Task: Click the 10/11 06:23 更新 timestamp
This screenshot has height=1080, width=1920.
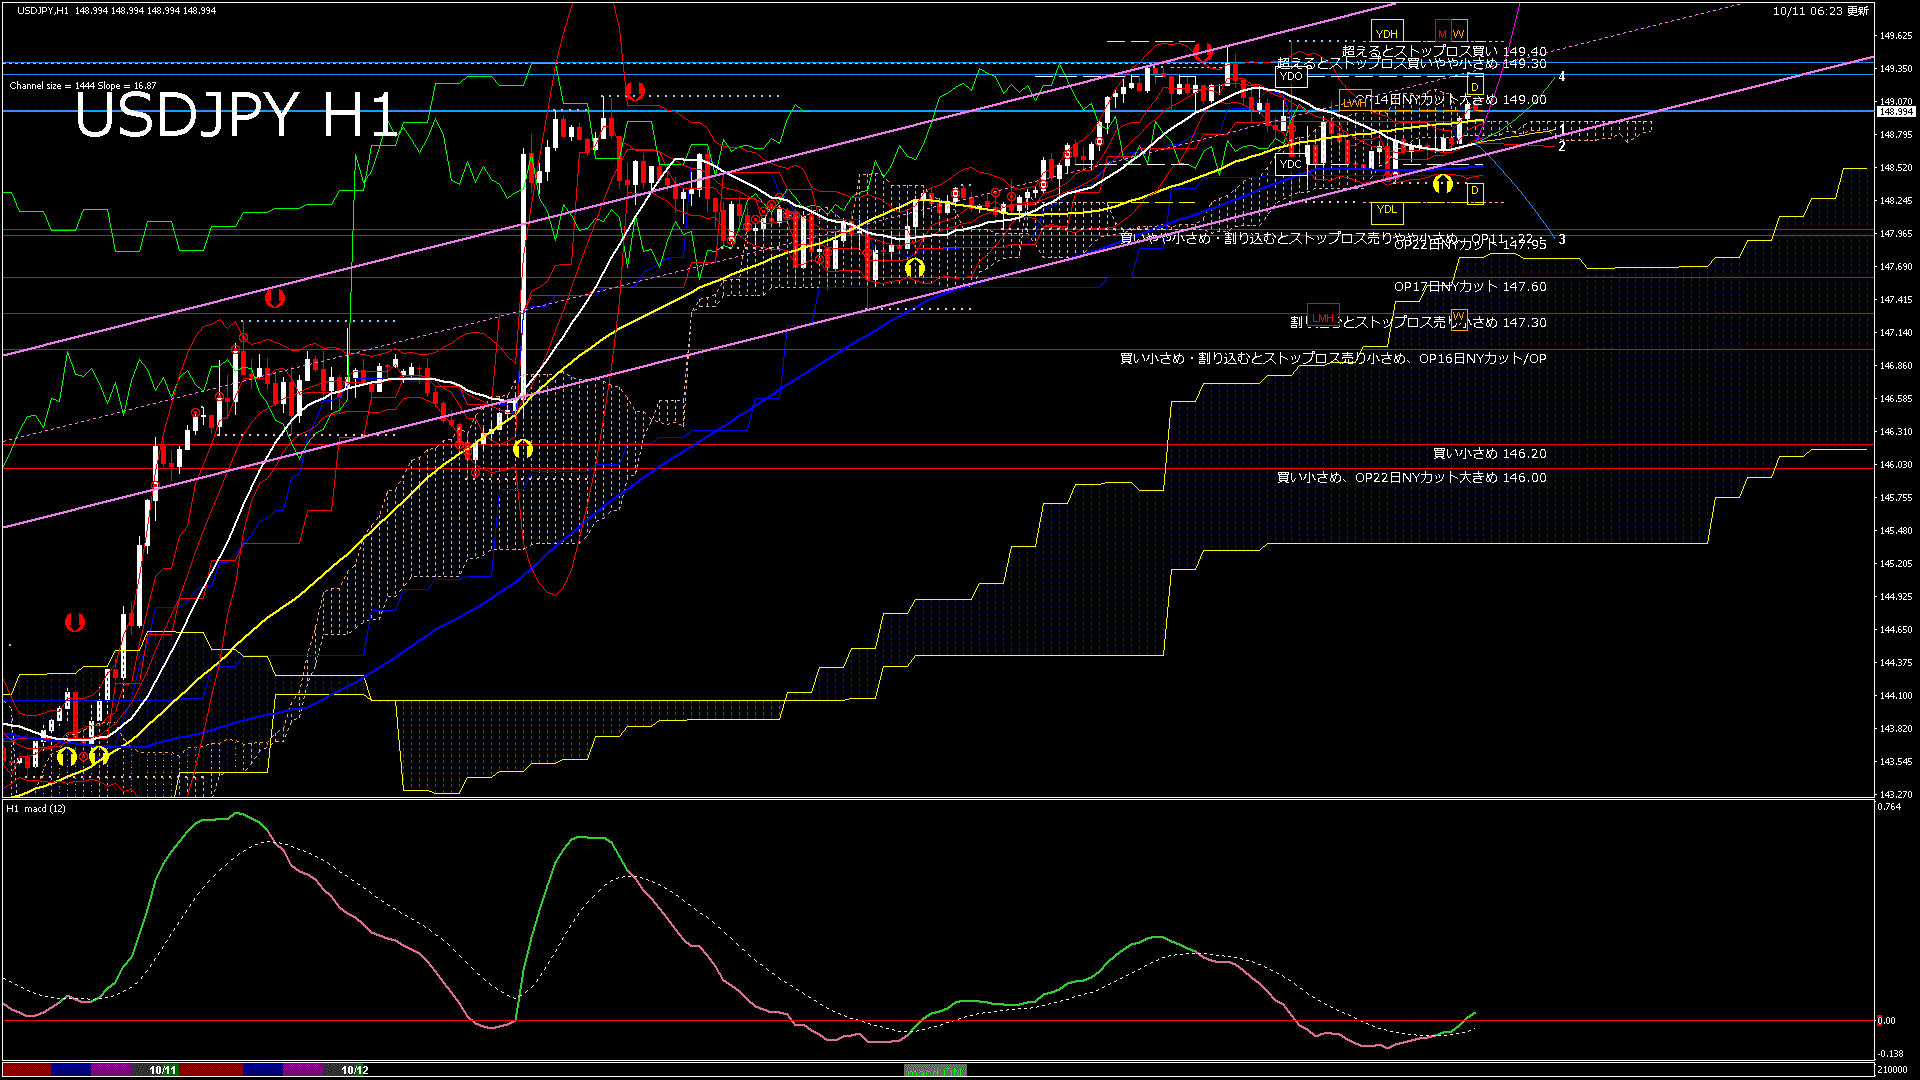Action: [x=1821, y=11]
